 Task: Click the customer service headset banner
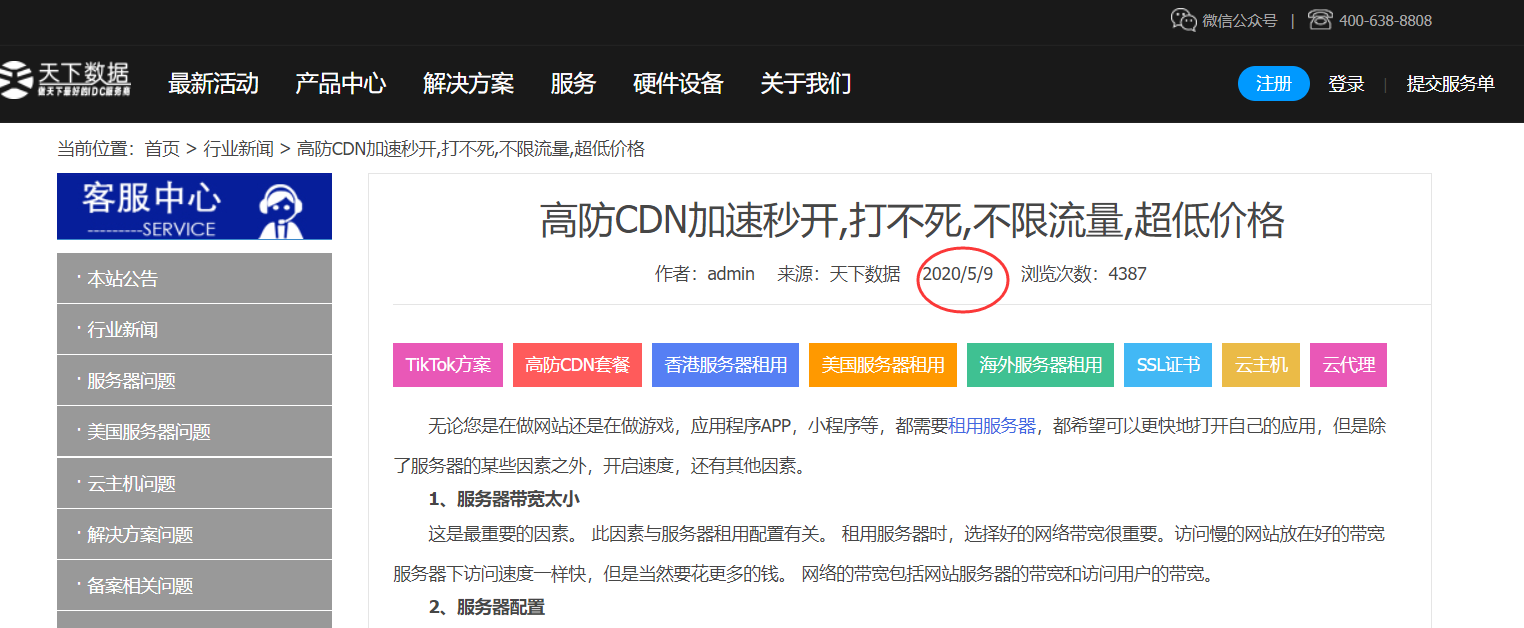pos(194,207)
